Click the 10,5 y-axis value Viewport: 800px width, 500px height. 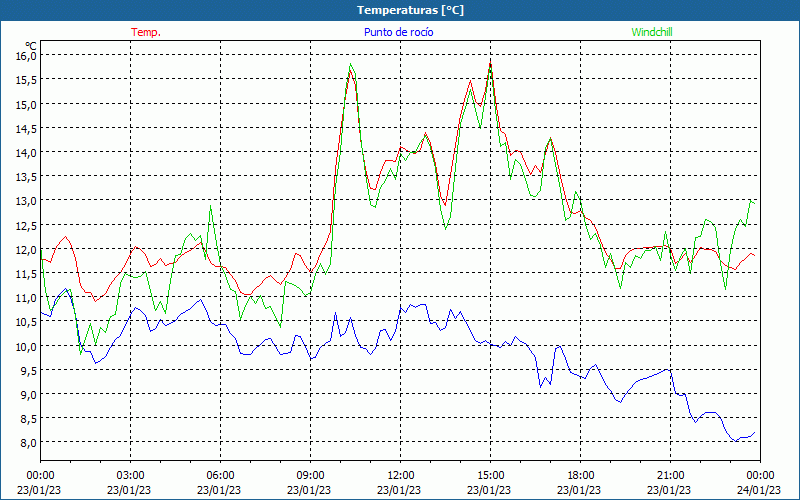click(26, 321)
